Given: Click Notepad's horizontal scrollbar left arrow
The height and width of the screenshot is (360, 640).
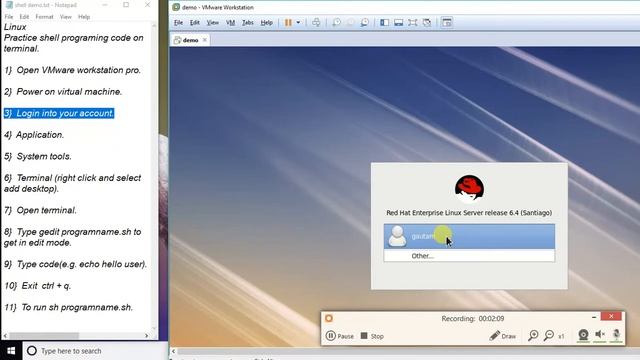Looking at the screenshot, I should (4, 336).
